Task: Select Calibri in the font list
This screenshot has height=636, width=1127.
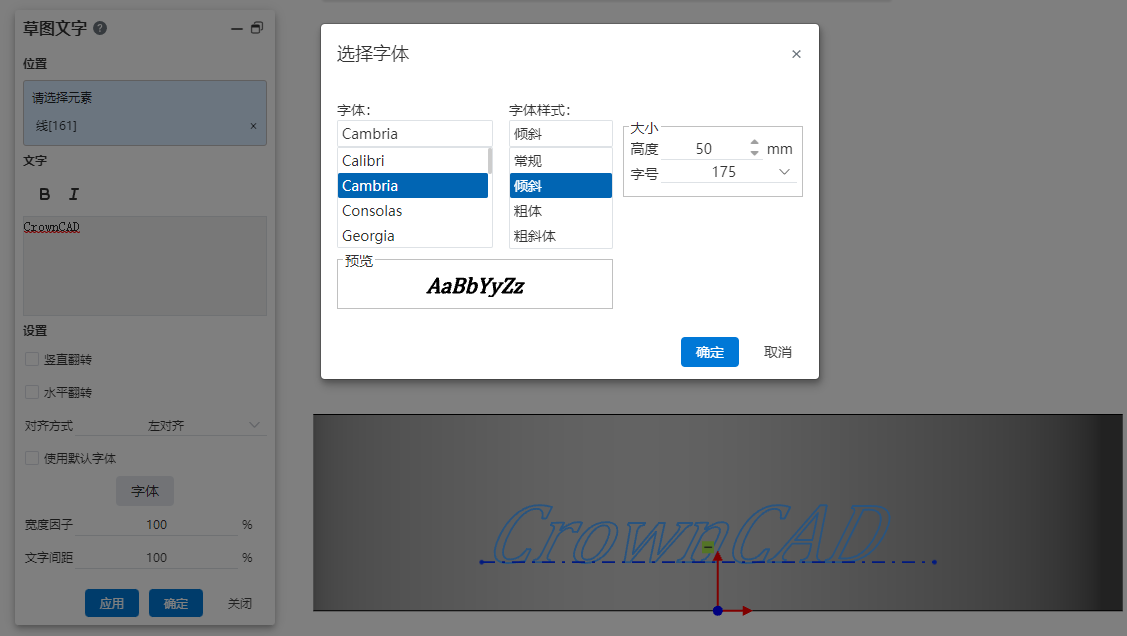Action: pos(413,161)
